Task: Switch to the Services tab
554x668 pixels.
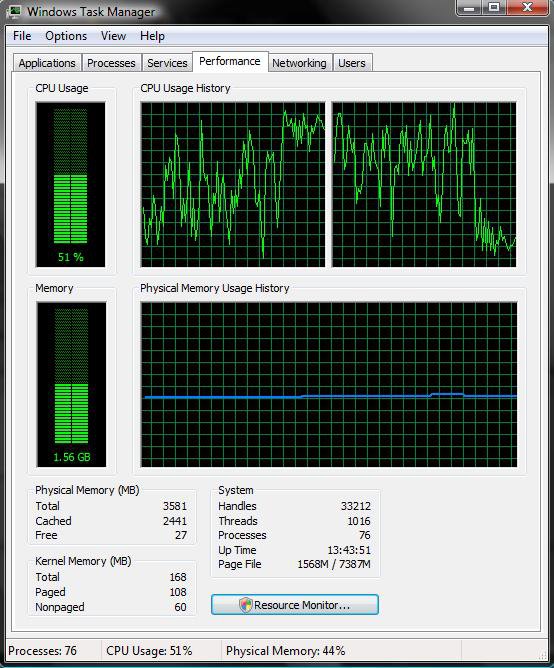Action: 167,63
